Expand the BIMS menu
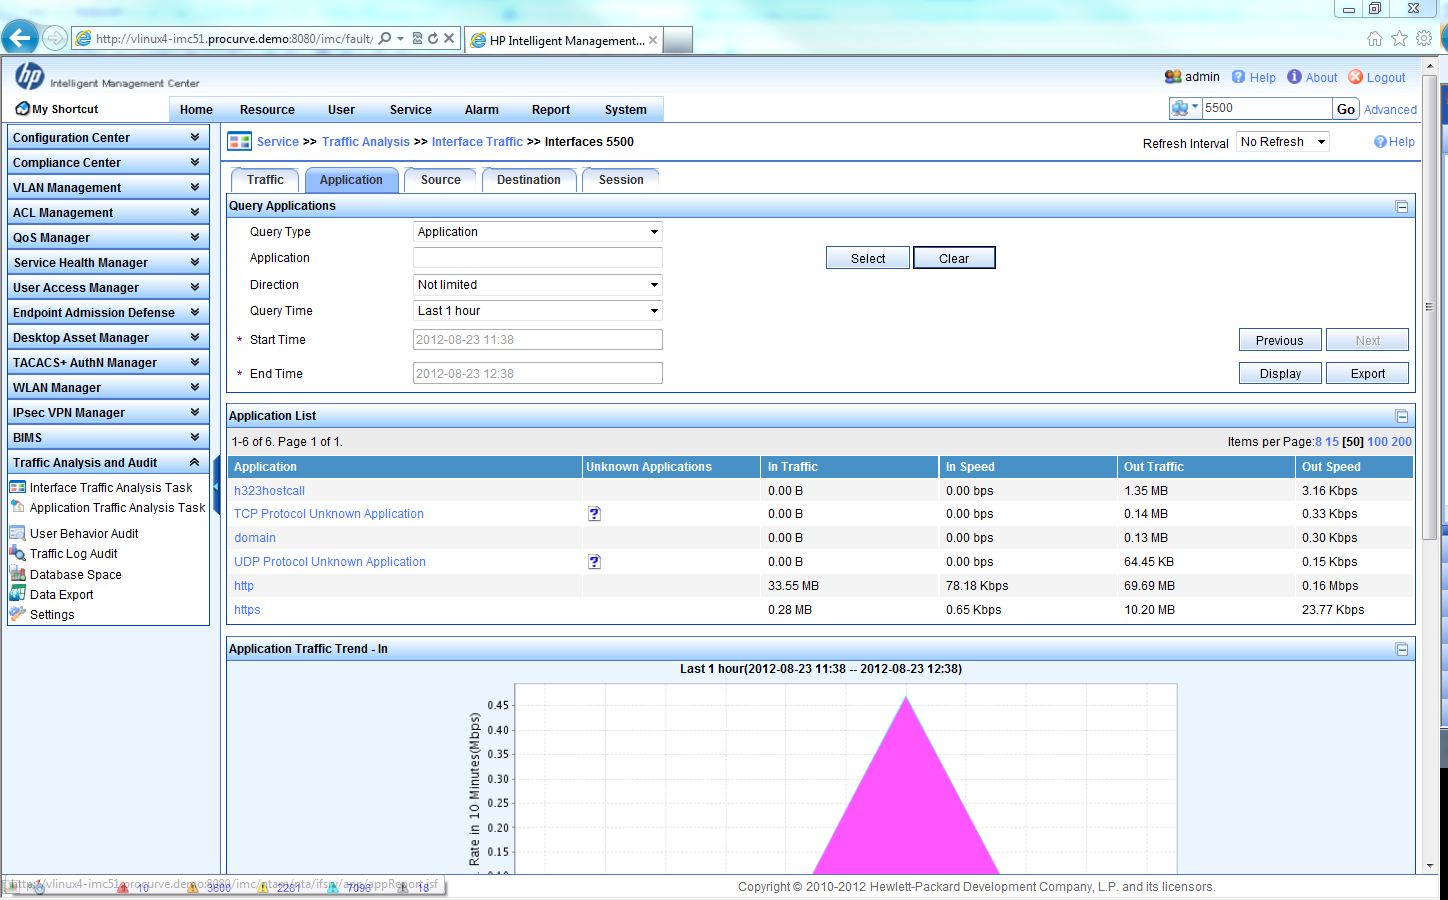The height and width of the screenshot is (900, 1448). tap(109, 437)
